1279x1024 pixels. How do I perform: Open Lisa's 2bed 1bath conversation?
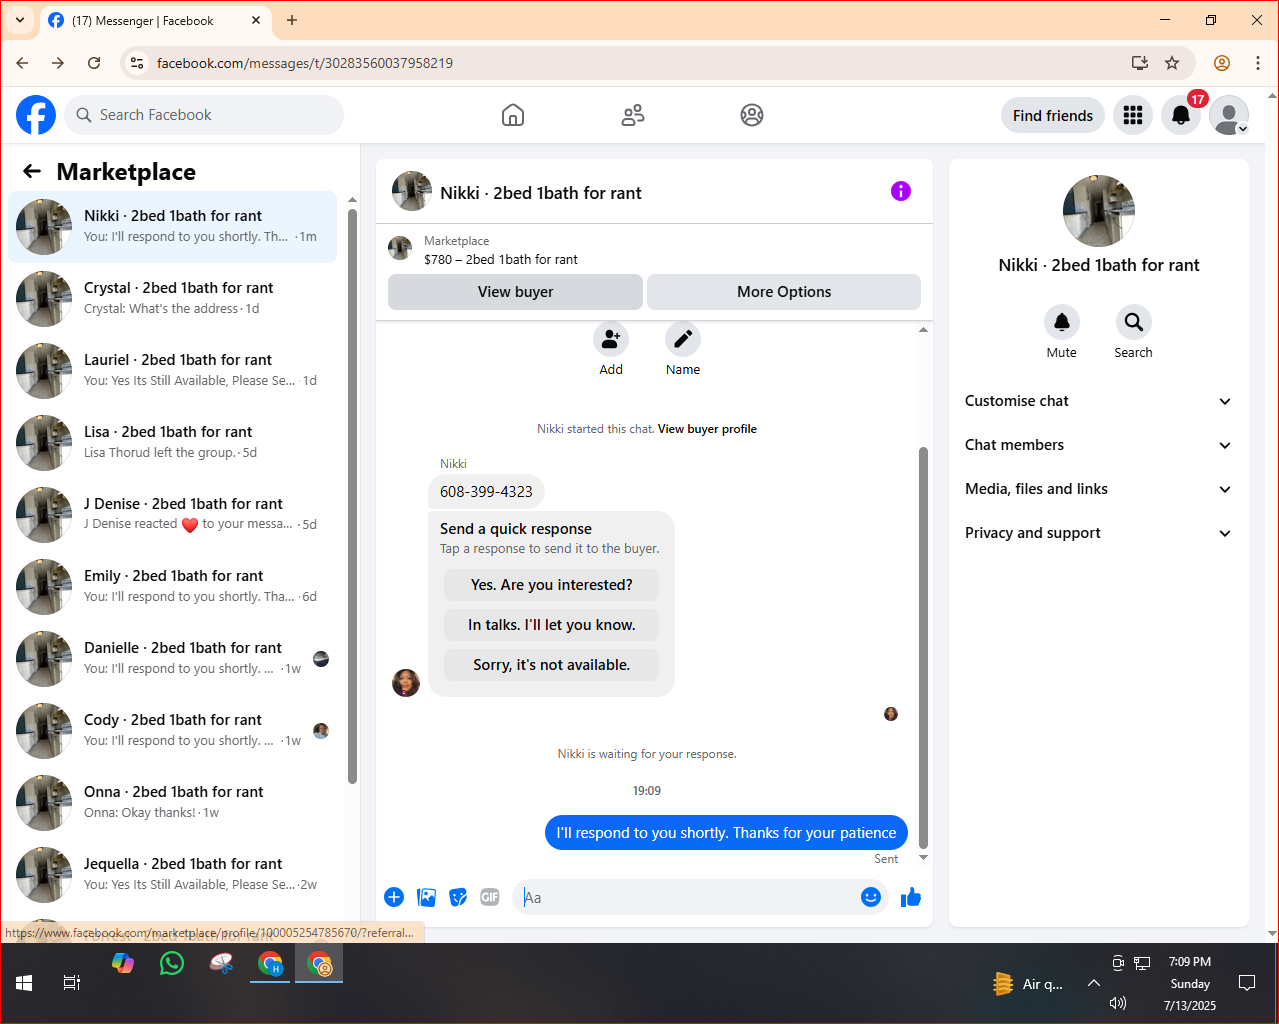(x=173, y=442)
